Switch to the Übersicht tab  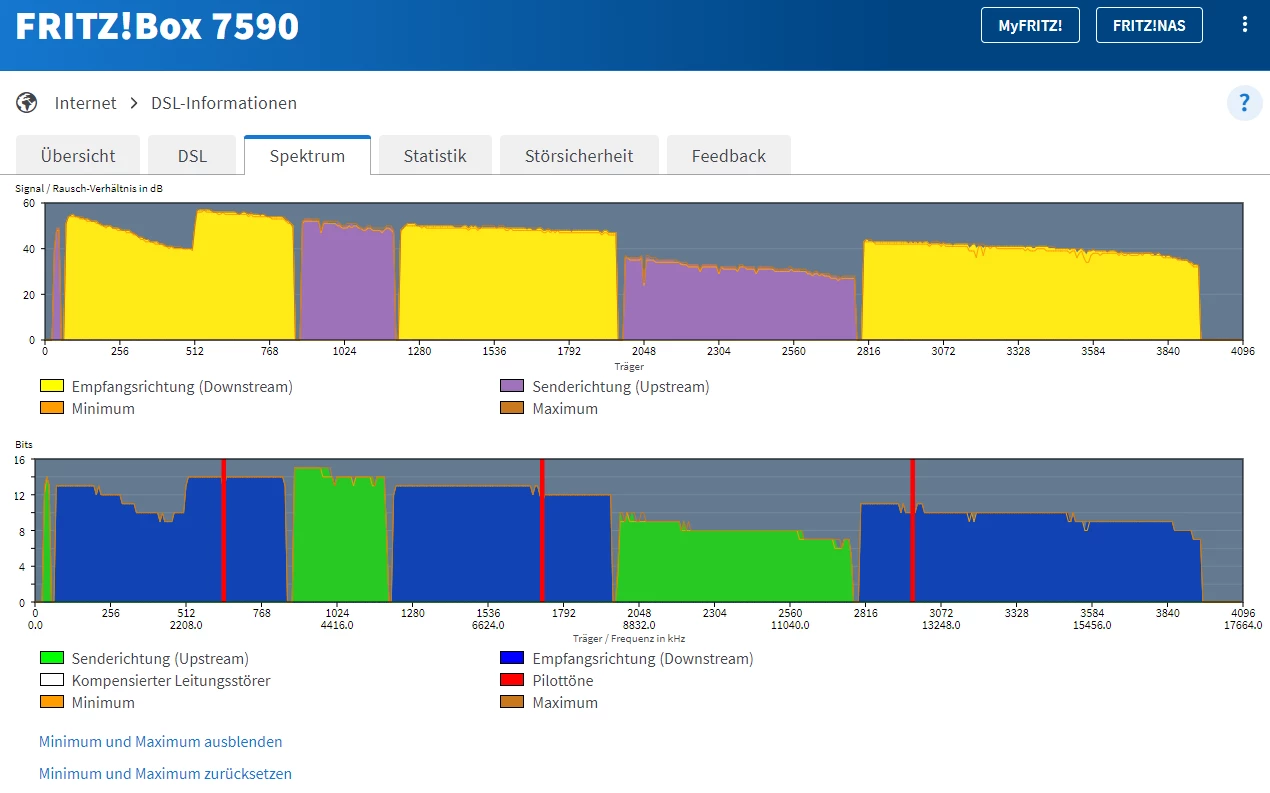[78, 156]
